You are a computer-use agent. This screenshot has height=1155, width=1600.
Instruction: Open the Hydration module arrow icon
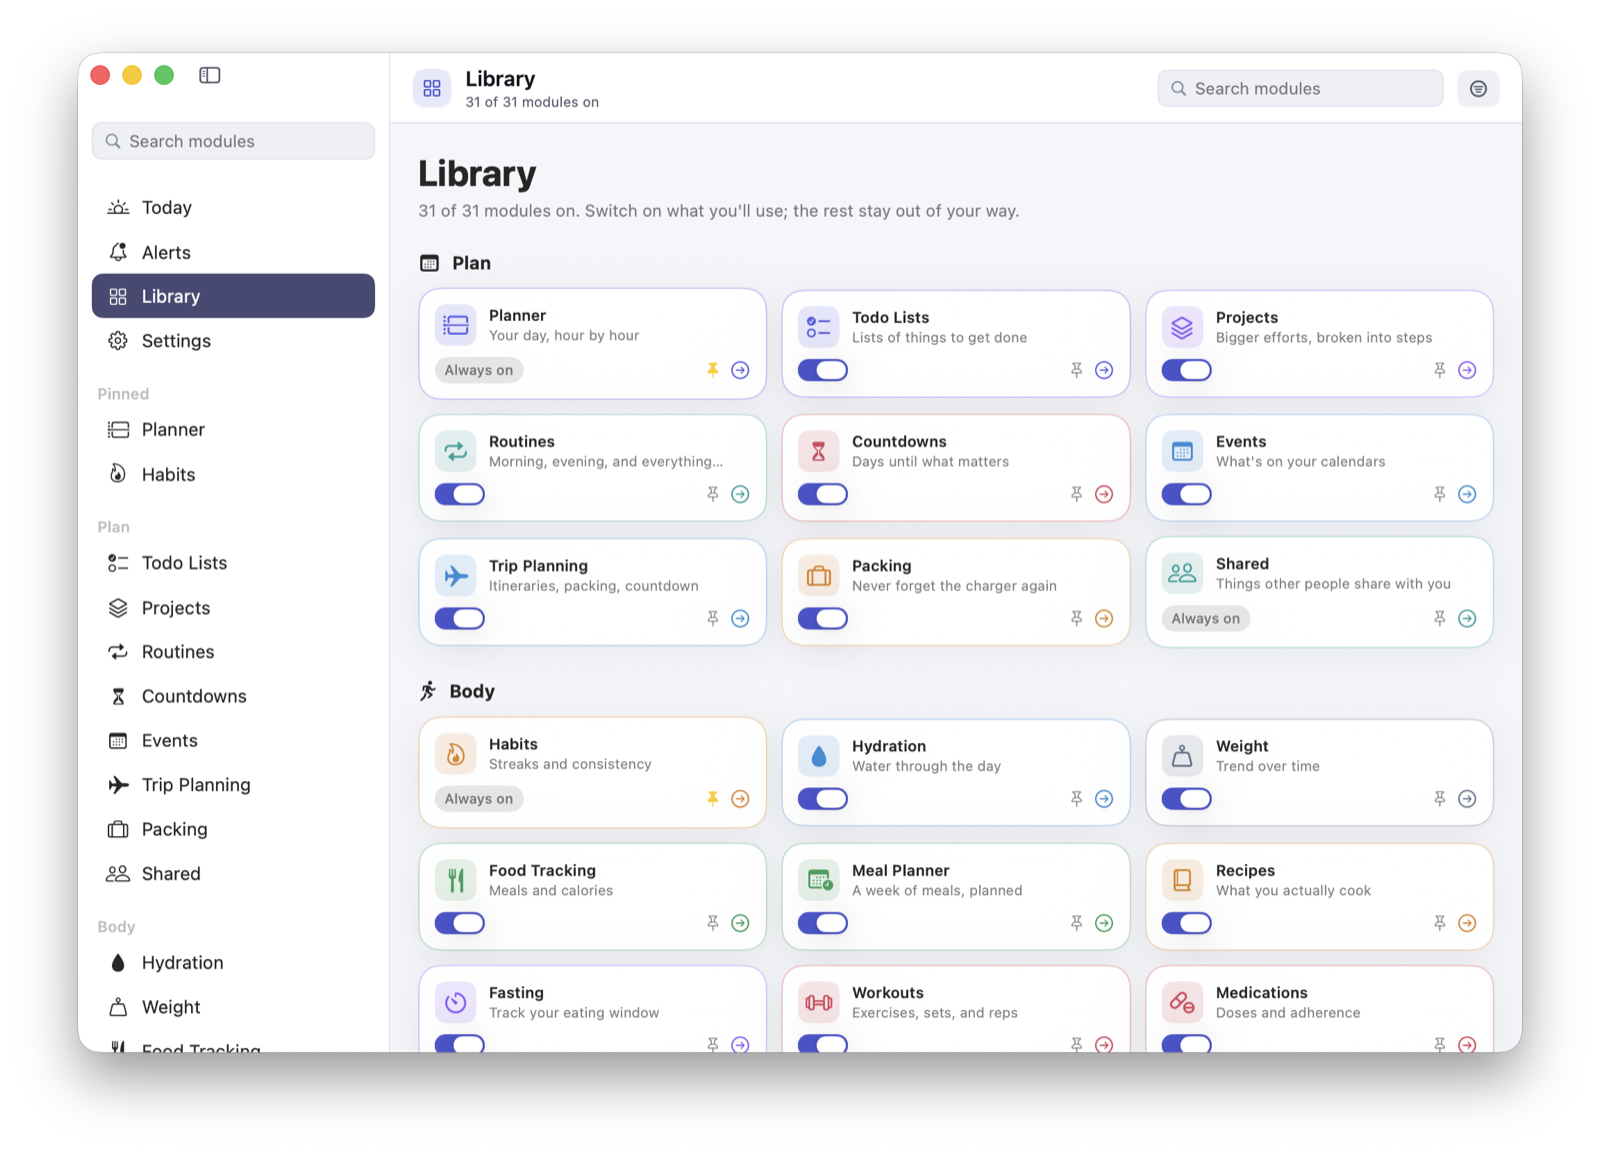coord(1104,798)
